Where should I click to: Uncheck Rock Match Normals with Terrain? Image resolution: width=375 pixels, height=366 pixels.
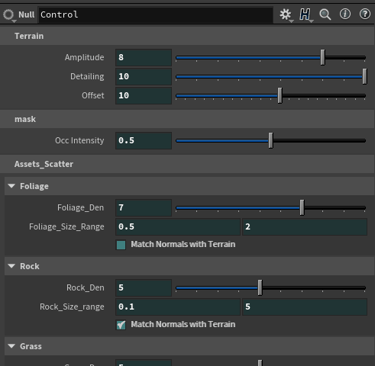point(121,325)
